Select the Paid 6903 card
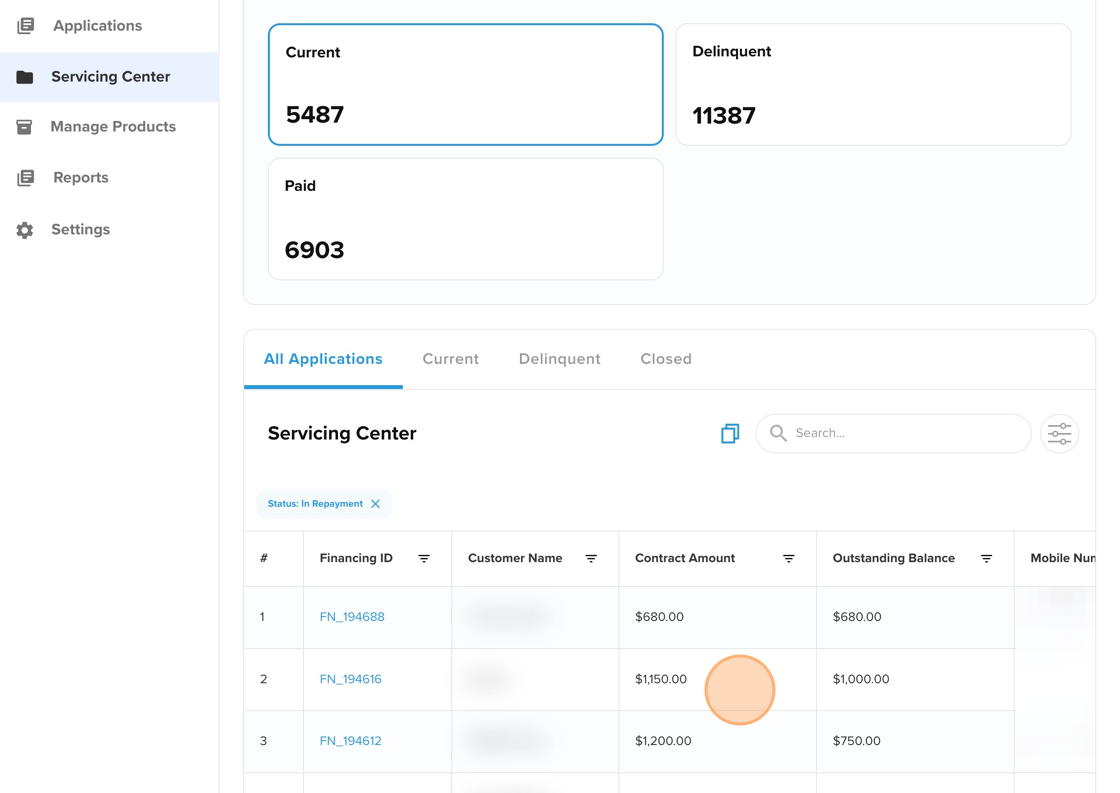 click(466, 219)
